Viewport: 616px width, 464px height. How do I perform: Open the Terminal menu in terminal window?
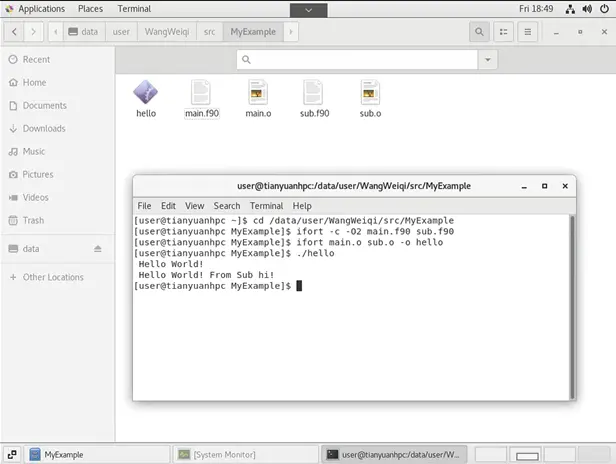tap(266, 206)
